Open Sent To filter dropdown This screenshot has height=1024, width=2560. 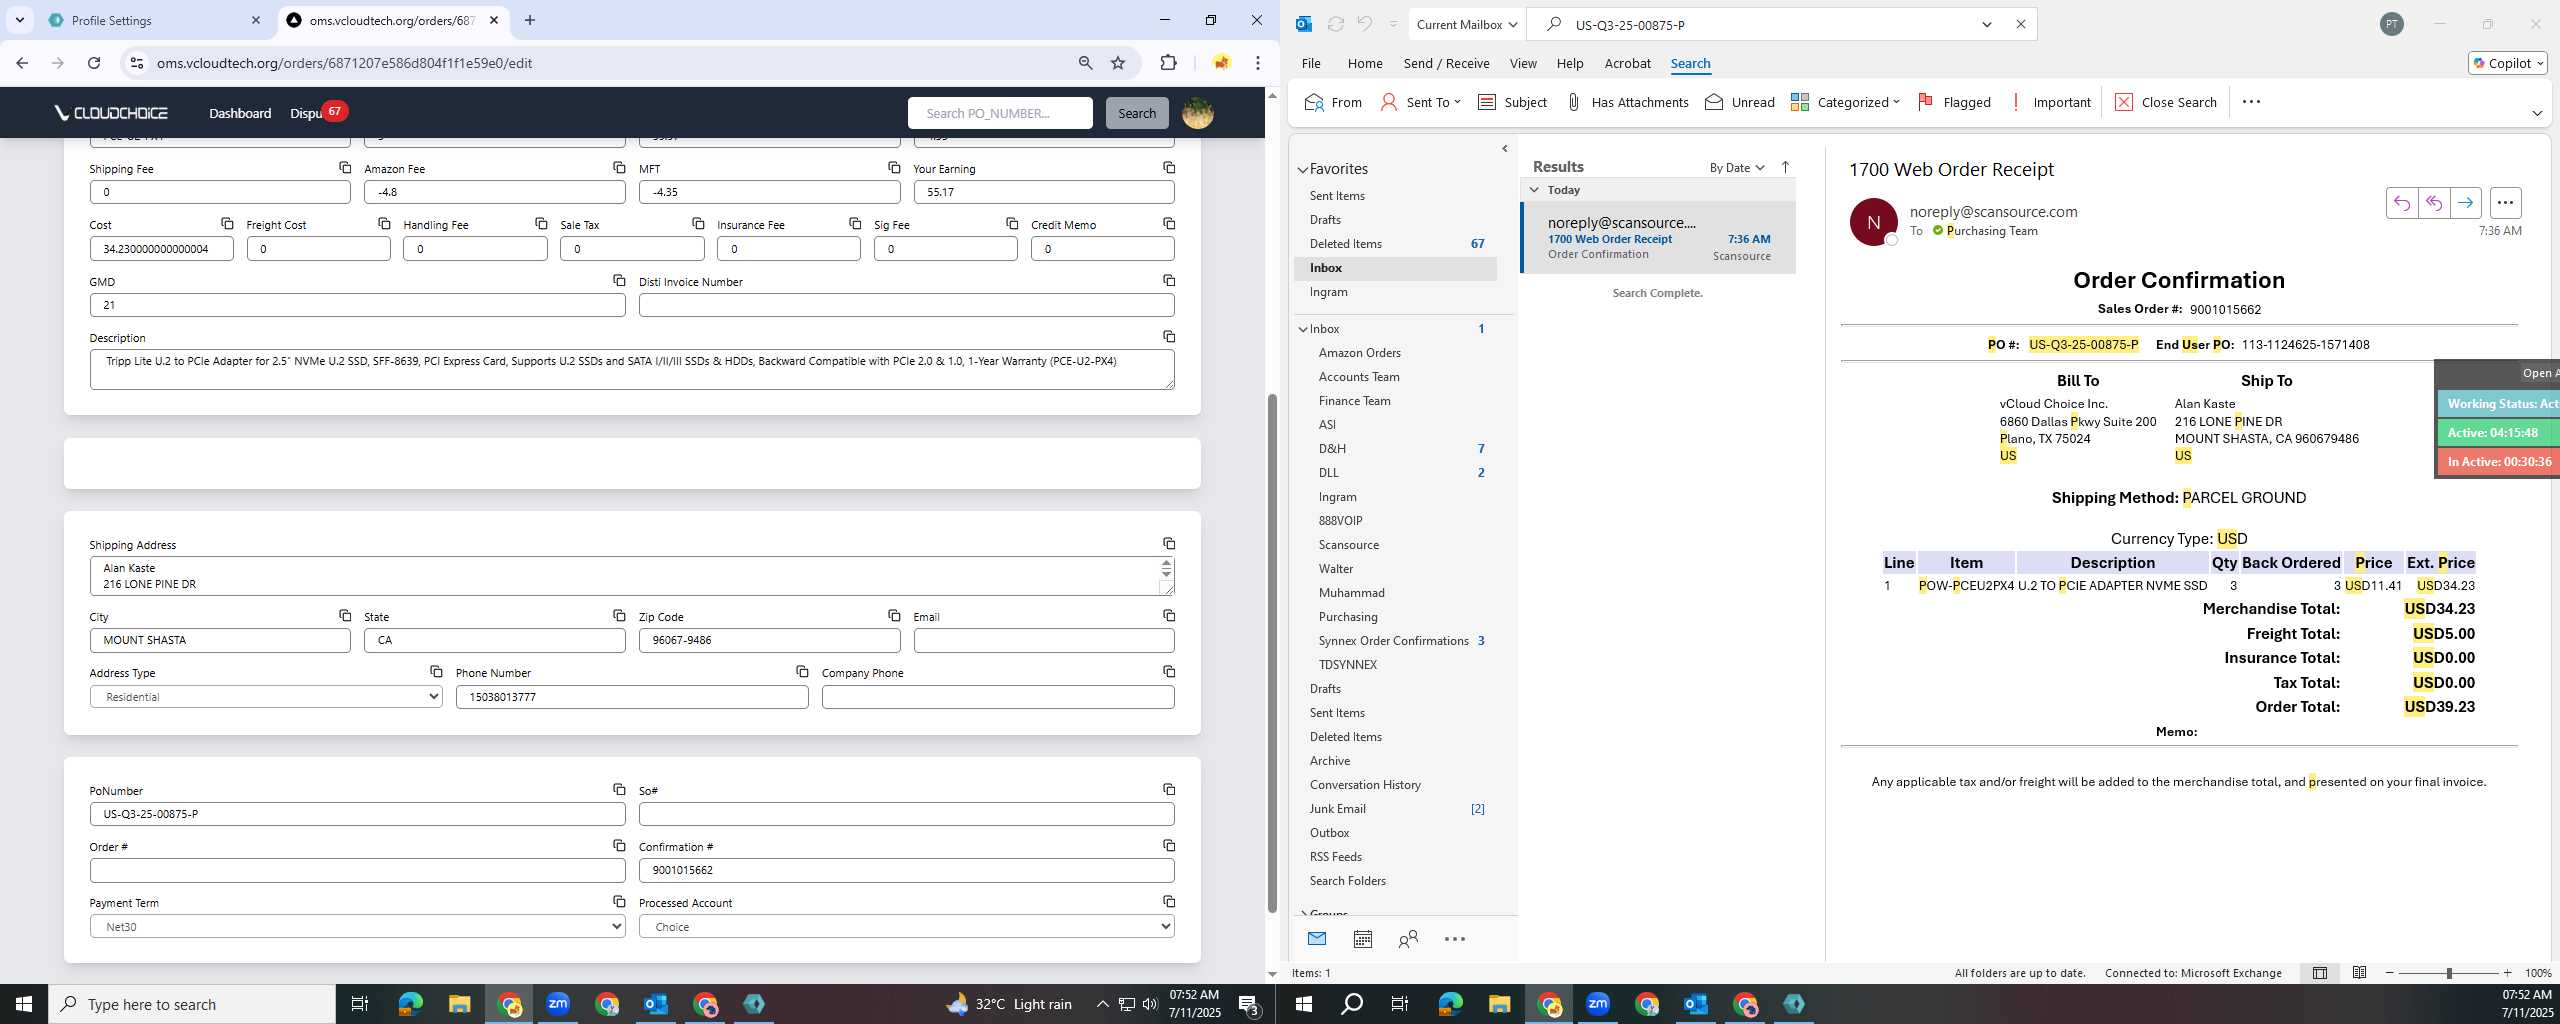1420,102
